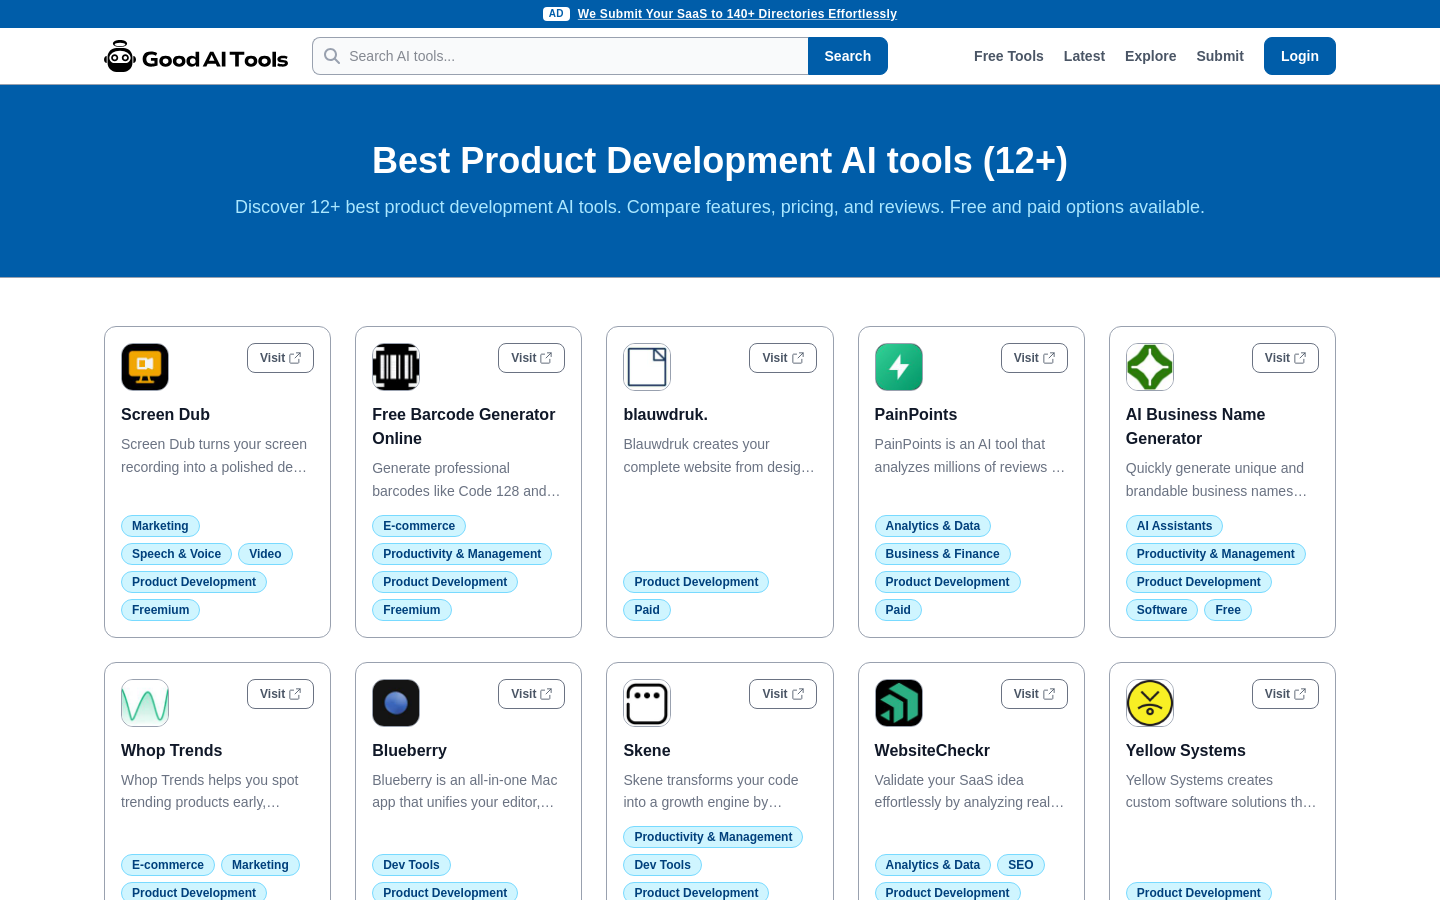
Task: Open the Free Barcode Generator Online title
Action: pos(463,426)
